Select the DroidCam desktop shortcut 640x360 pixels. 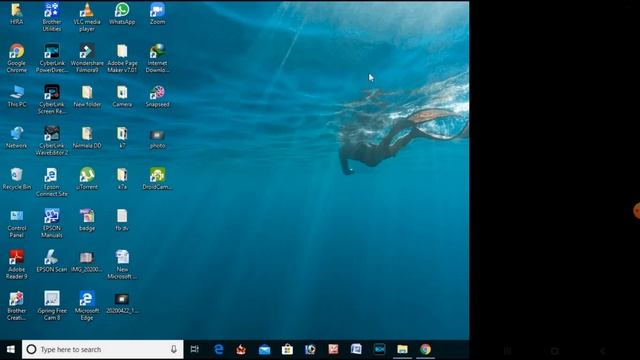[157, 179]
